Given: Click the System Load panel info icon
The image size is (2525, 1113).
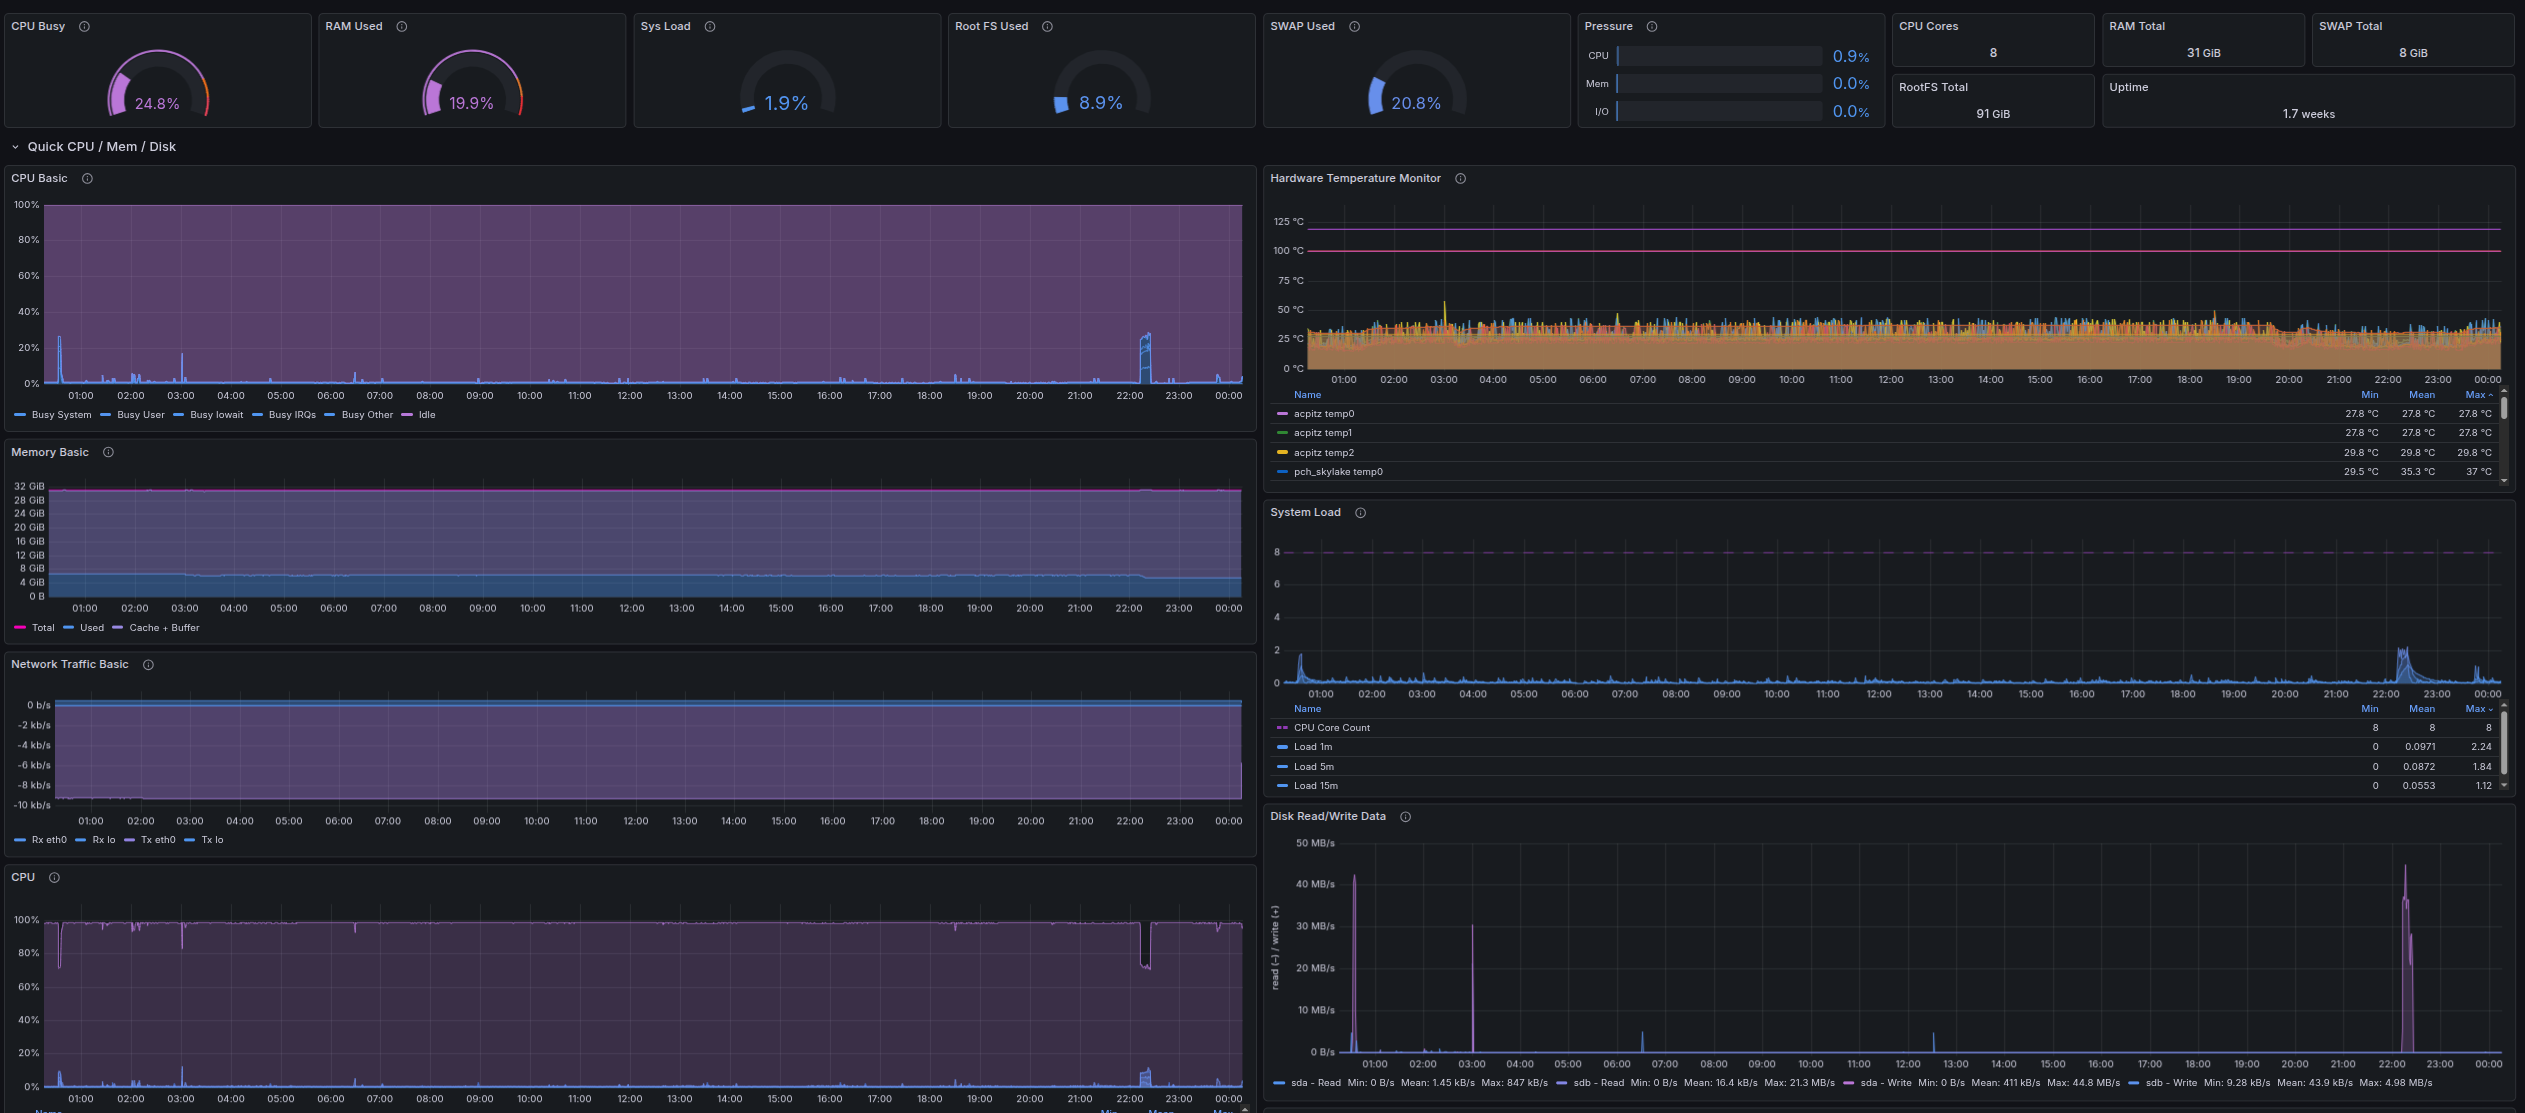Looking at the screenshot, I should pyautogui.click(x=1360, y=512).
